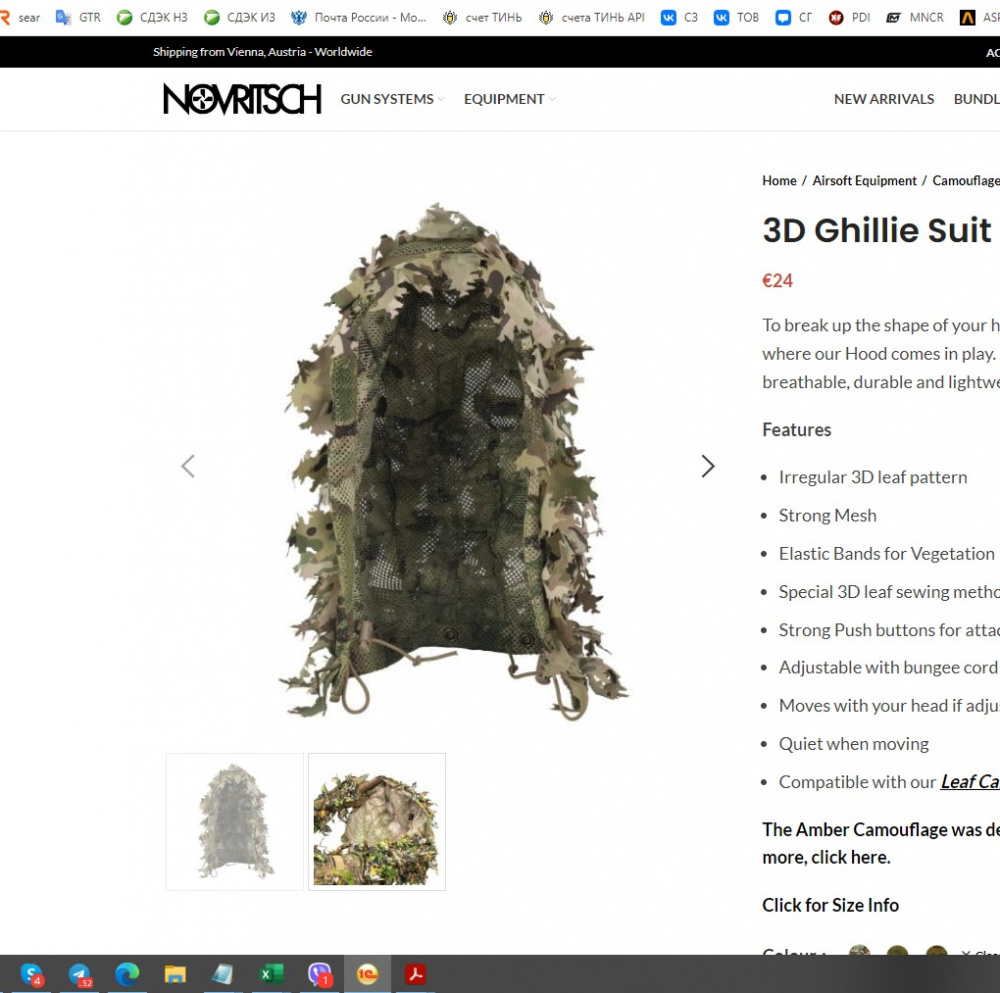Click "Moves with your head" feature
Screen dimensions: 1000x993
889,706
